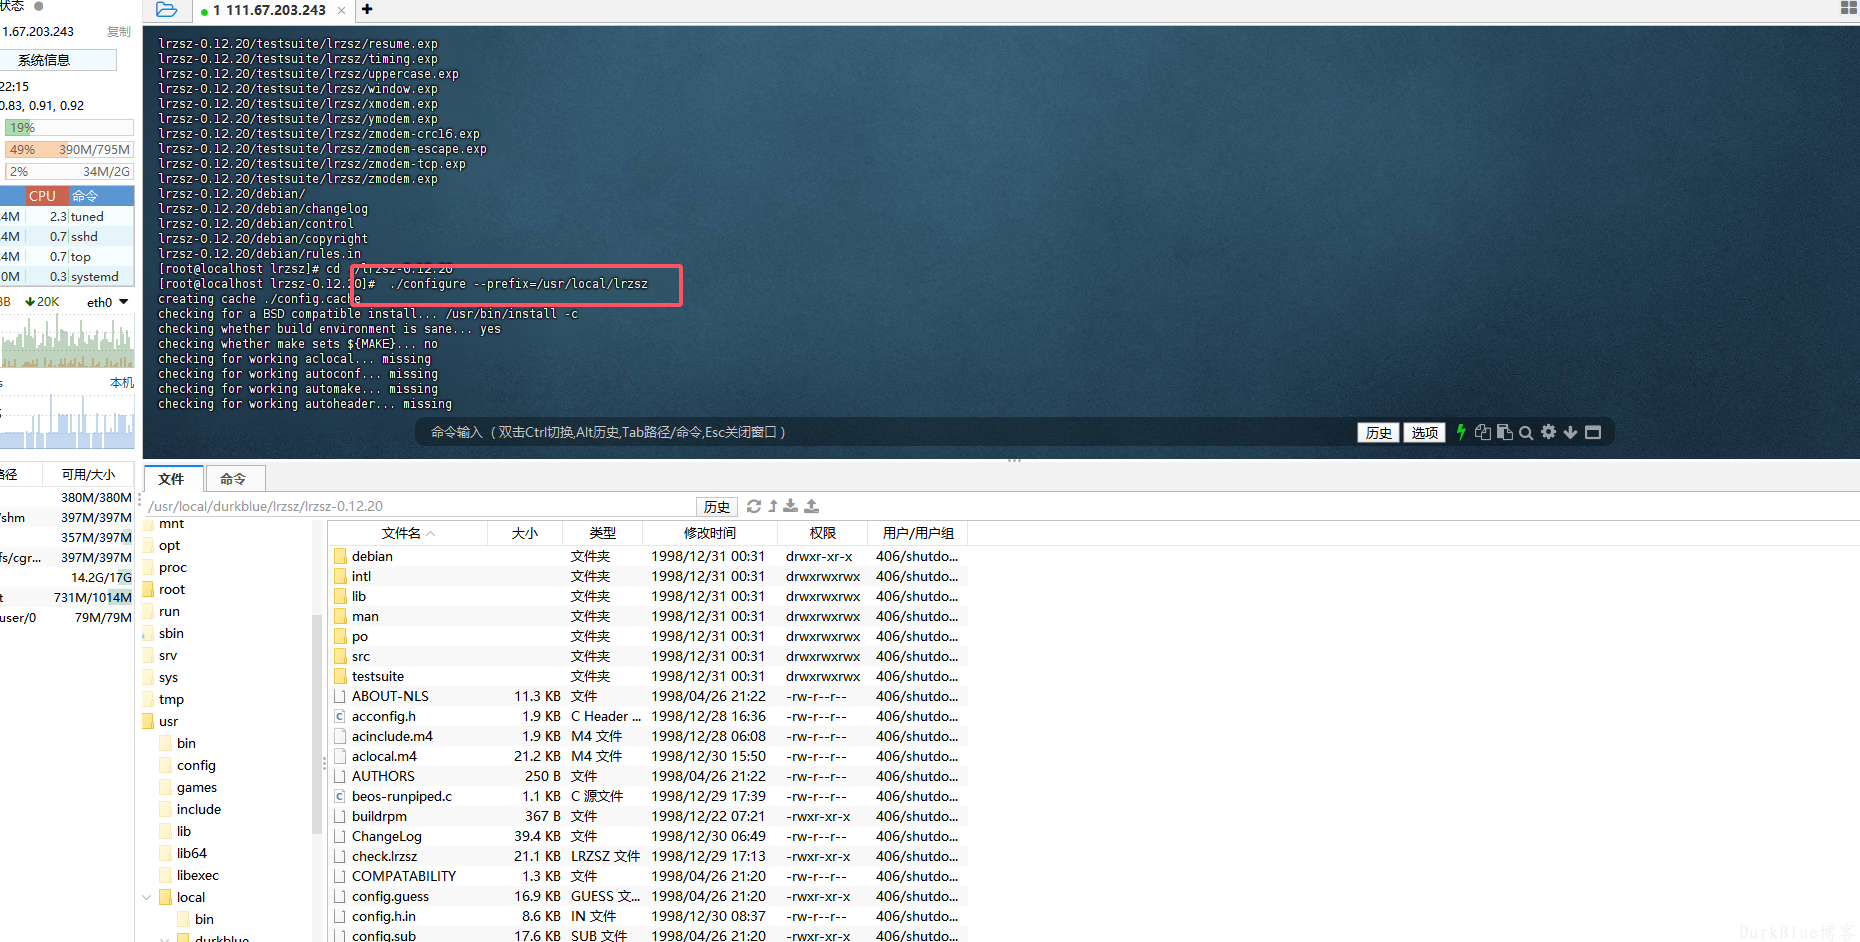This screenshot has height=942, width=1860.
Task: Sort by 修改时间 column header
Action: [710, 533]
